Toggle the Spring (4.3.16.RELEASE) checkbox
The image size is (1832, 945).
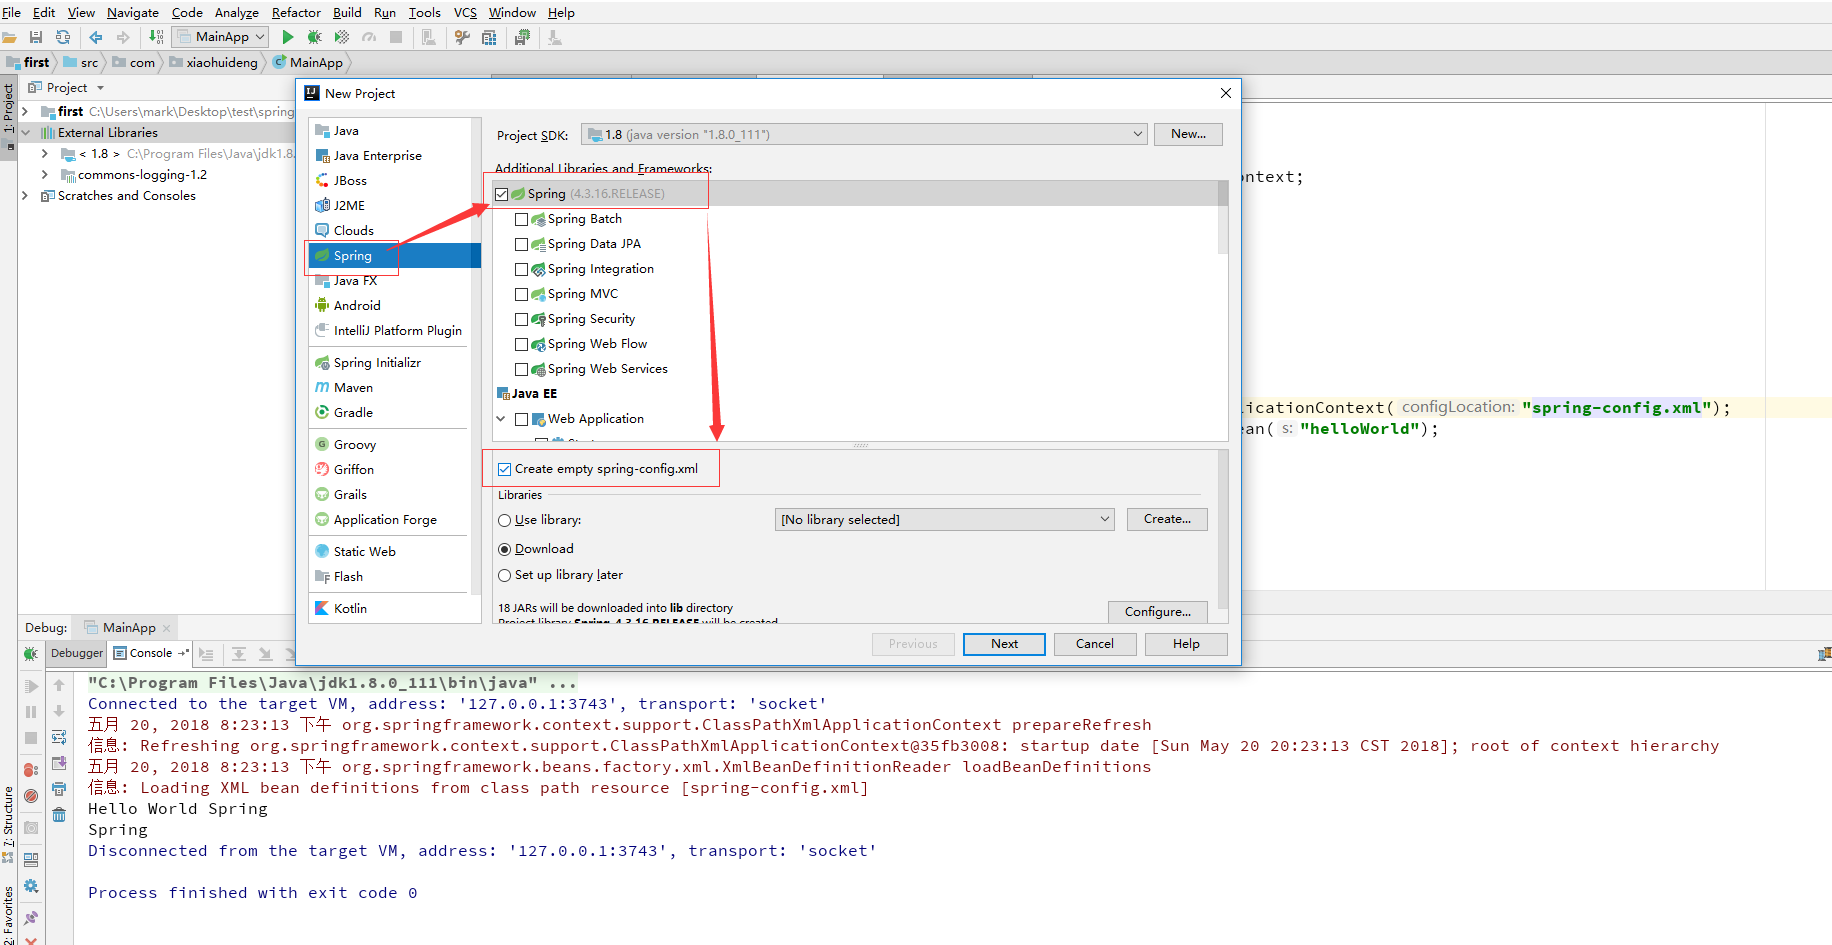click(502, 194)
